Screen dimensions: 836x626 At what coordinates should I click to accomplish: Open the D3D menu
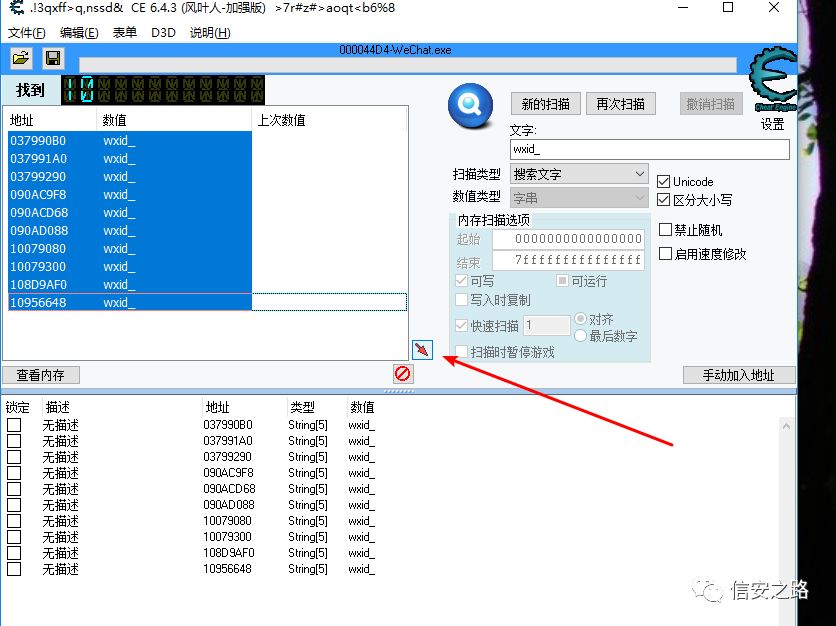tap(163, 33)
